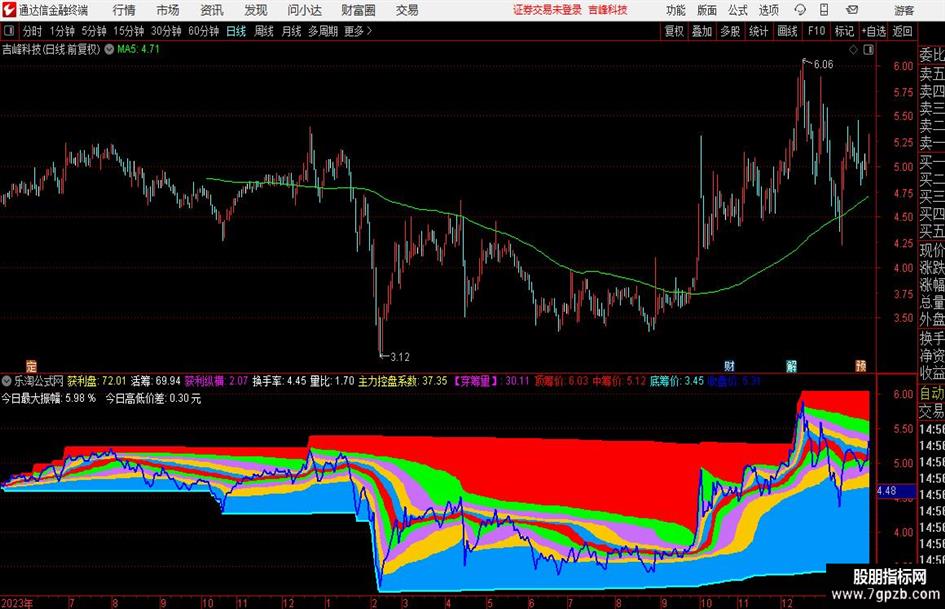Click the 3.12 low price label
This screenshot has height=609, width=945.
click(x=400, y=357)
